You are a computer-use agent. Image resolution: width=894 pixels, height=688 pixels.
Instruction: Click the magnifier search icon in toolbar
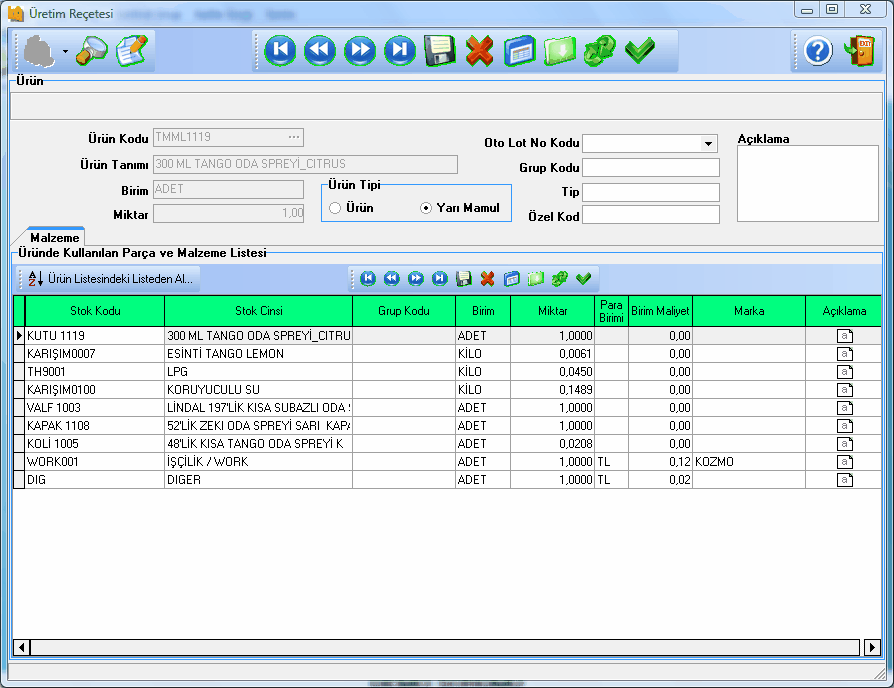(x=92, y=51)
